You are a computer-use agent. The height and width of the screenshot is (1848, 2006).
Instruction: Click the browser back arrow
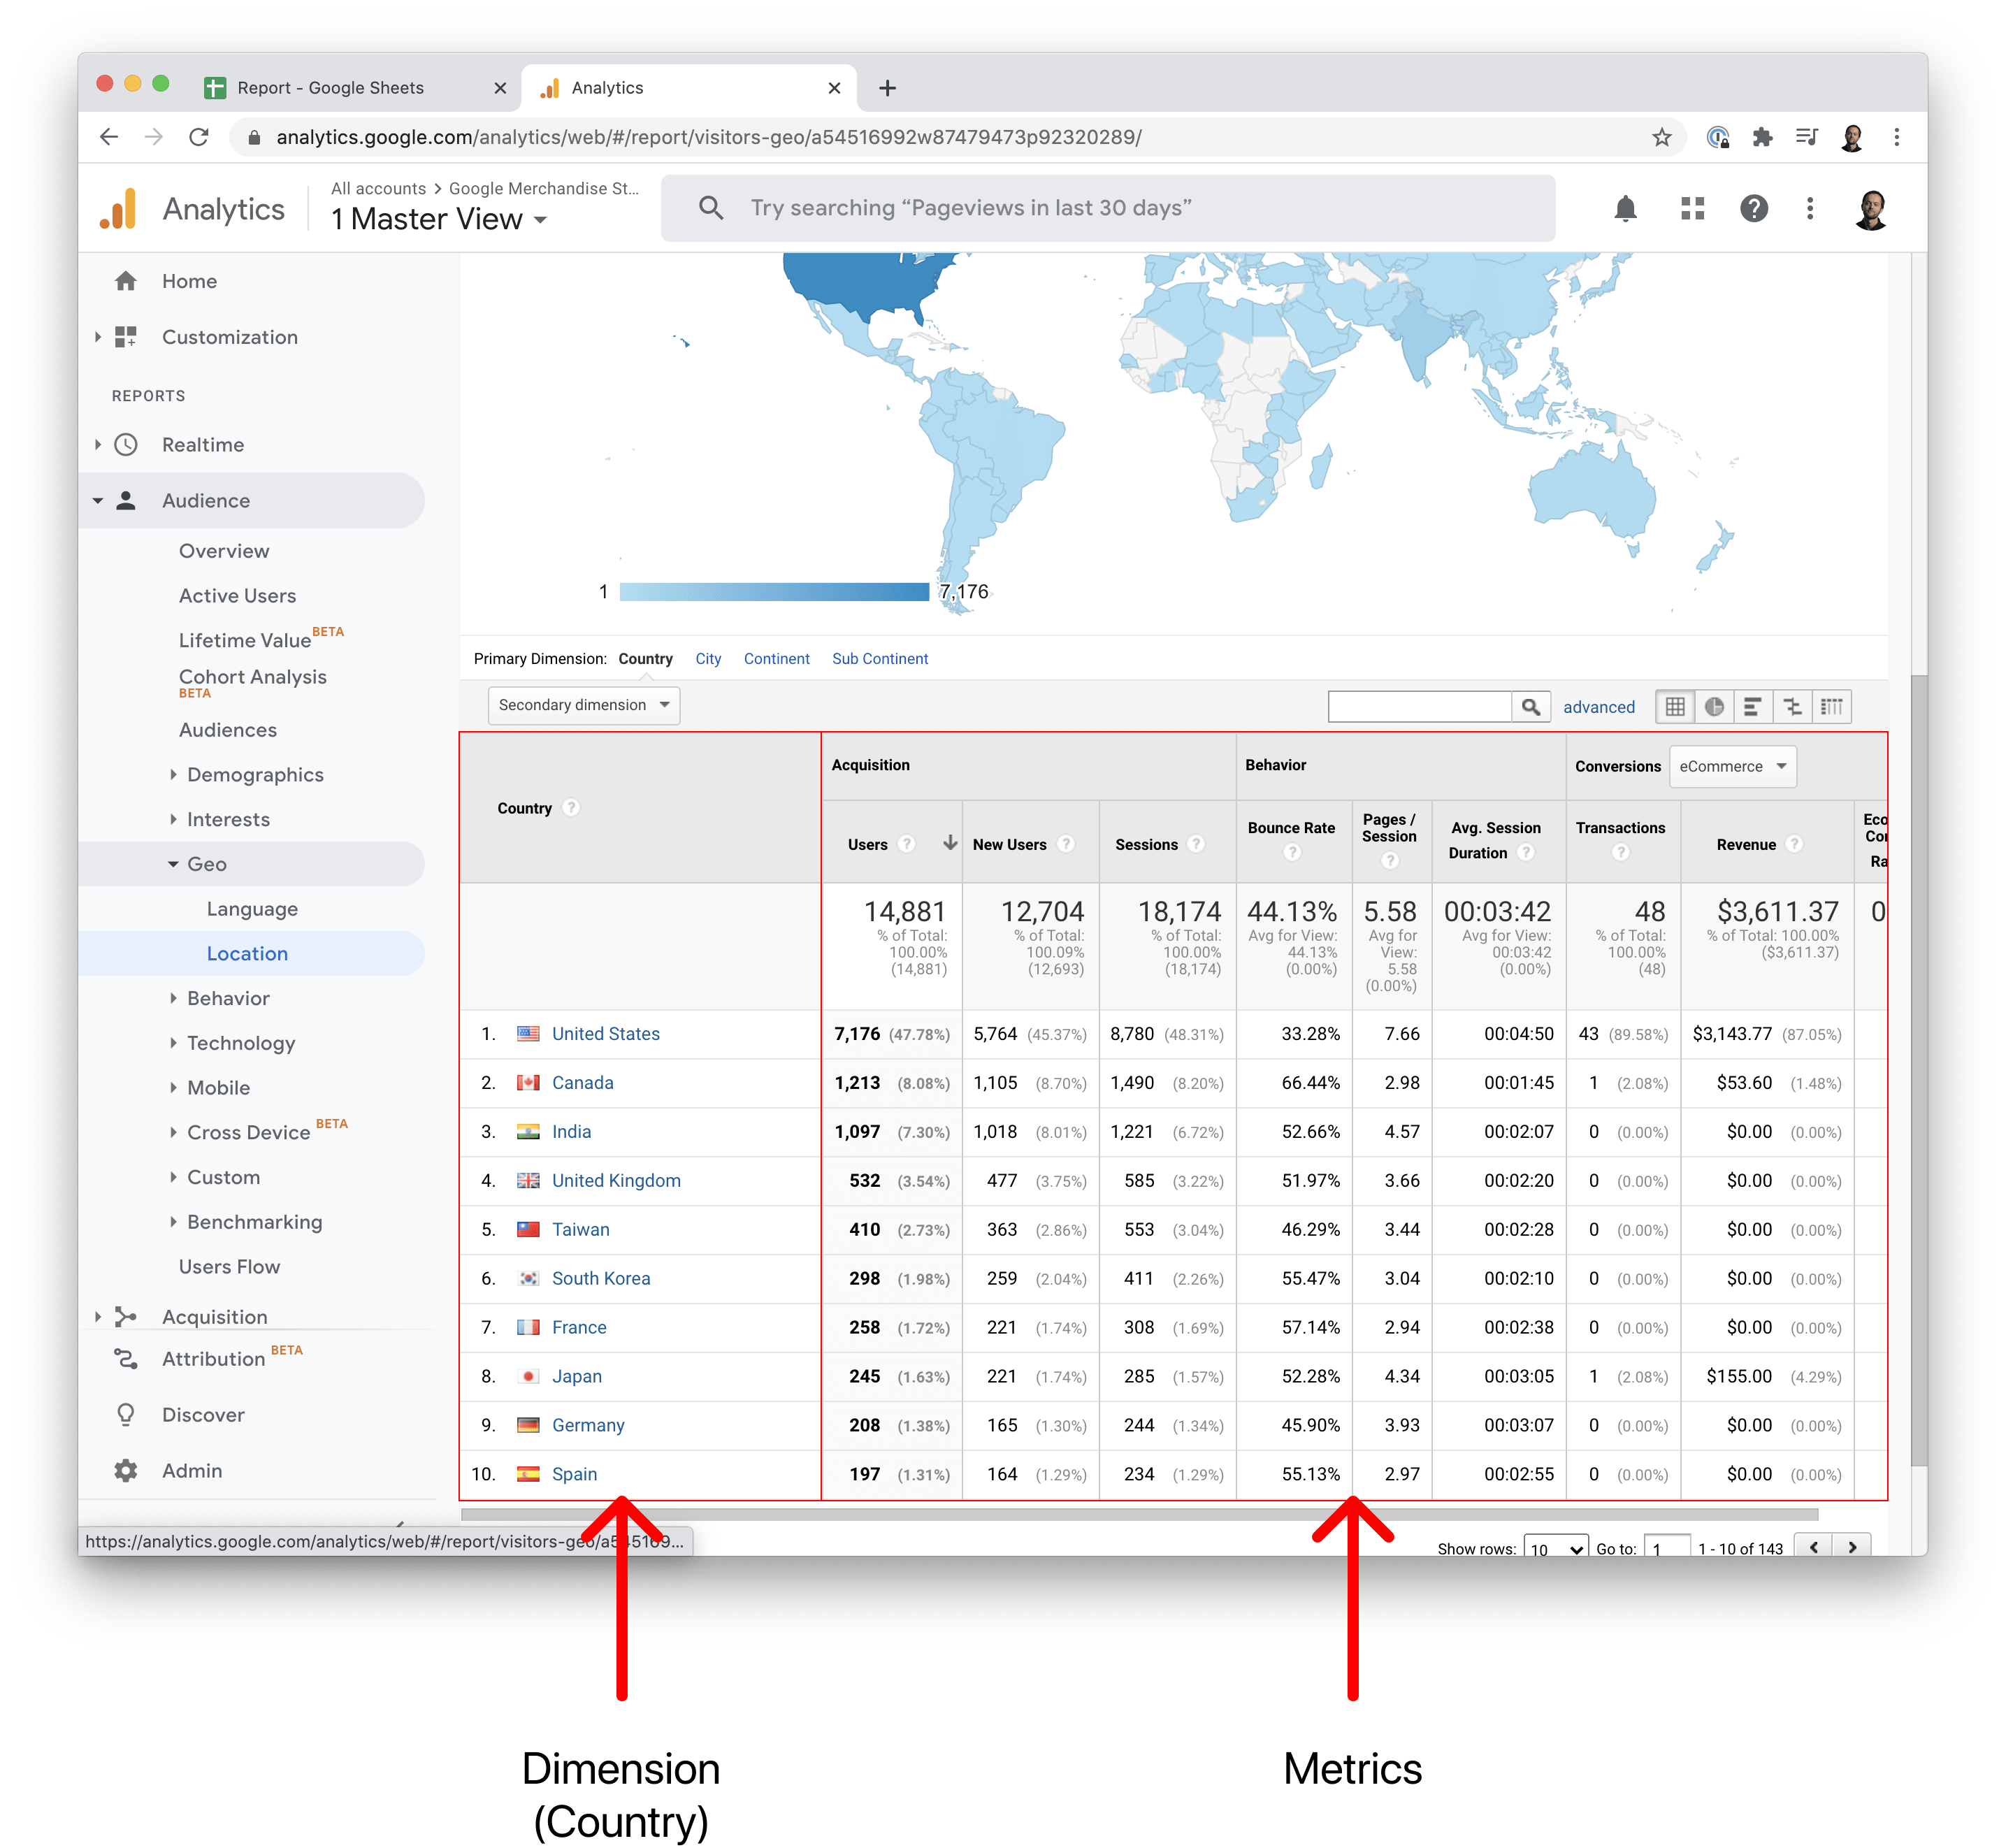tap(109, 137)
